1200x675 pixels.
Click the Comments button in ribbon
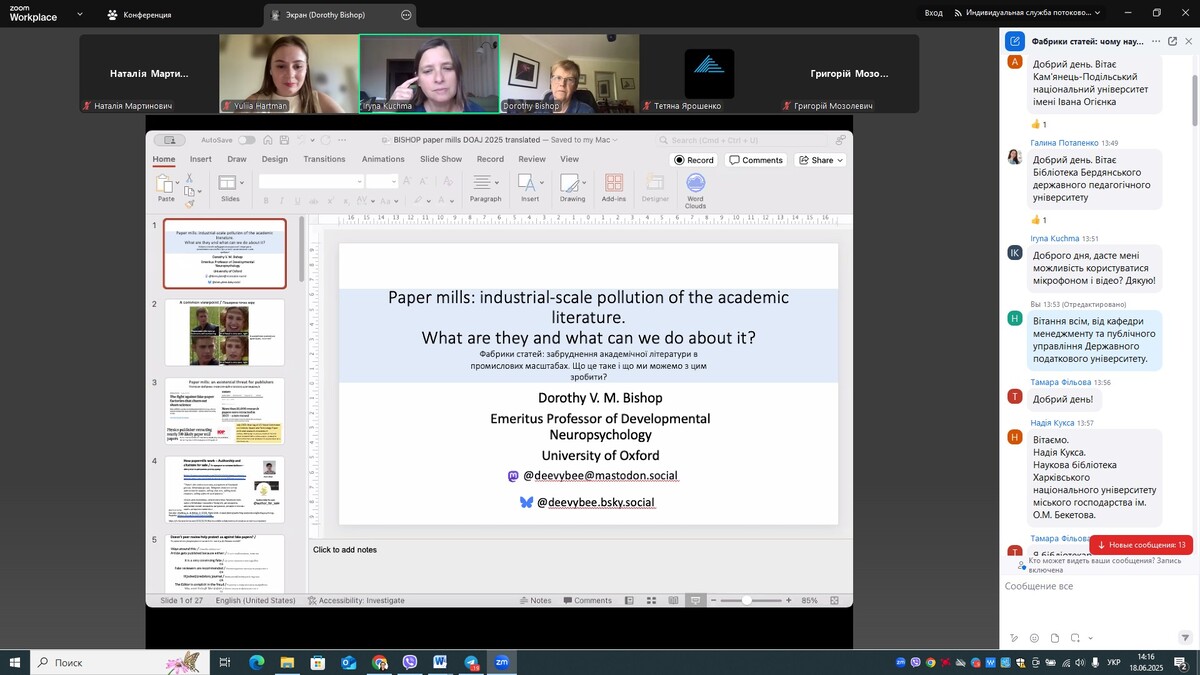(x=756, y=160)
